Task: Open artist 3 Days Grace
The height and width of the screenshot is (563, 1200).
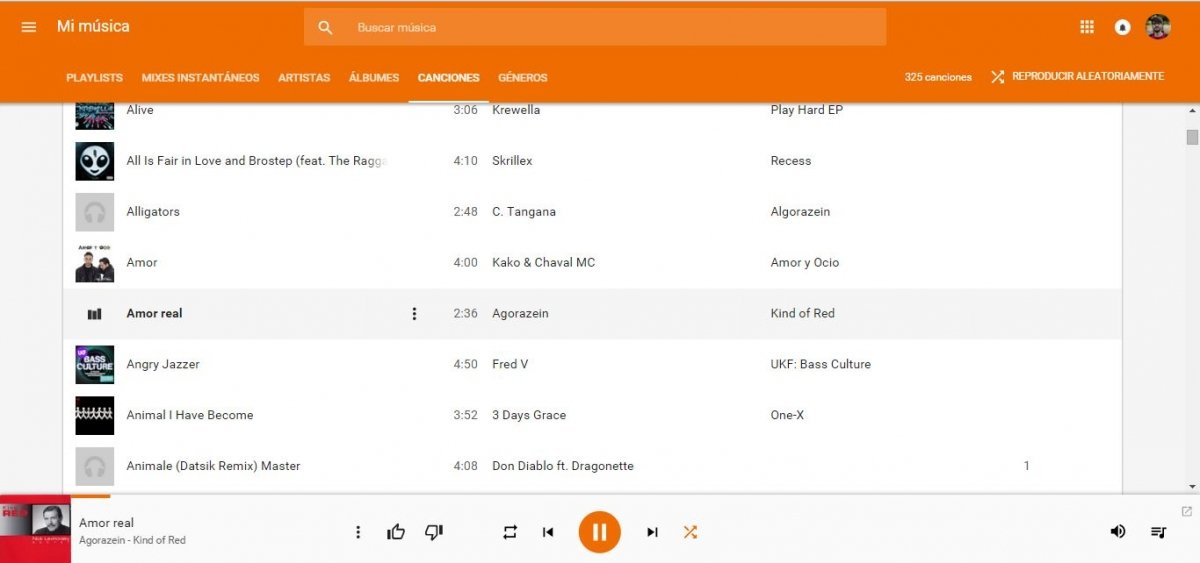Action: pyautogui.click(x=529, y=415)
